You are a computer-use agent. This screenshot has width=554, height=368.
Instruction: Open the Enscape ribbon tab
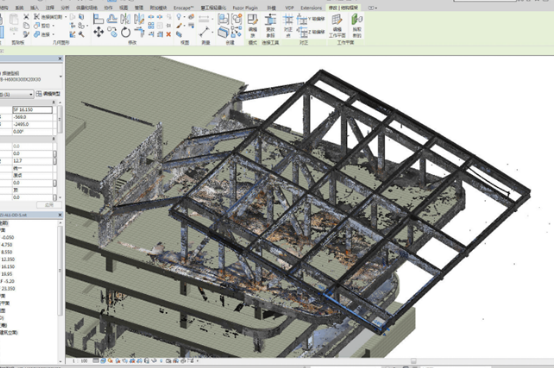(x=183, y=8)
